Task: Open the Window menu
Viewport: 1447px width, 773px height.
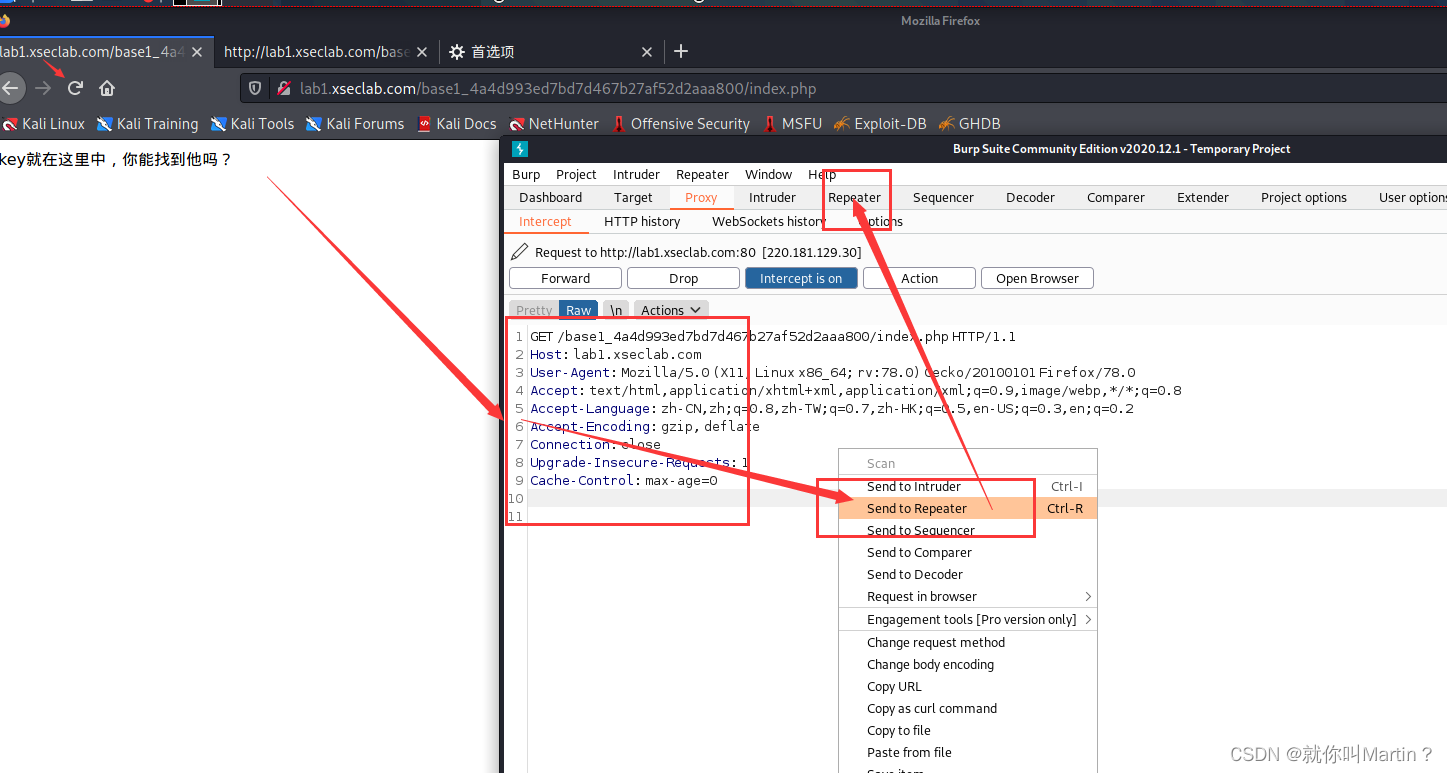Action: pos(768,174)
